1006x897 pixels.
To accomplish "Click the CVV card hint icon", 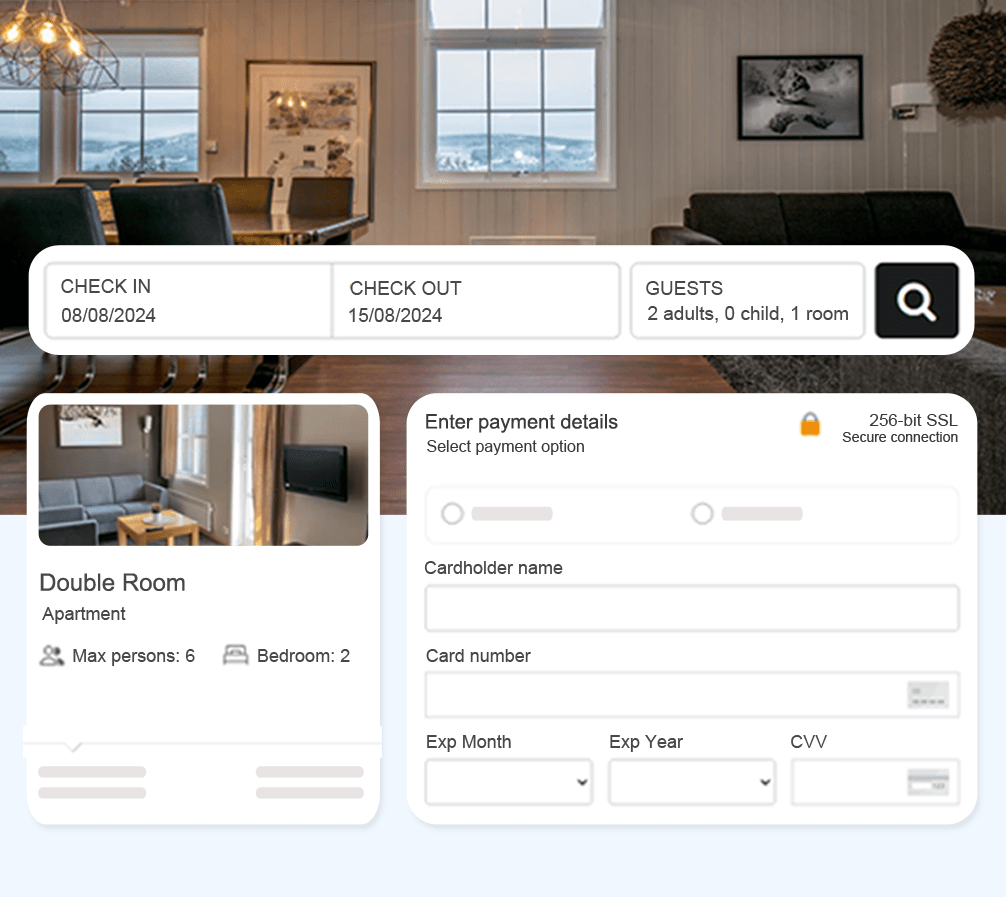I will click(928, 782).
